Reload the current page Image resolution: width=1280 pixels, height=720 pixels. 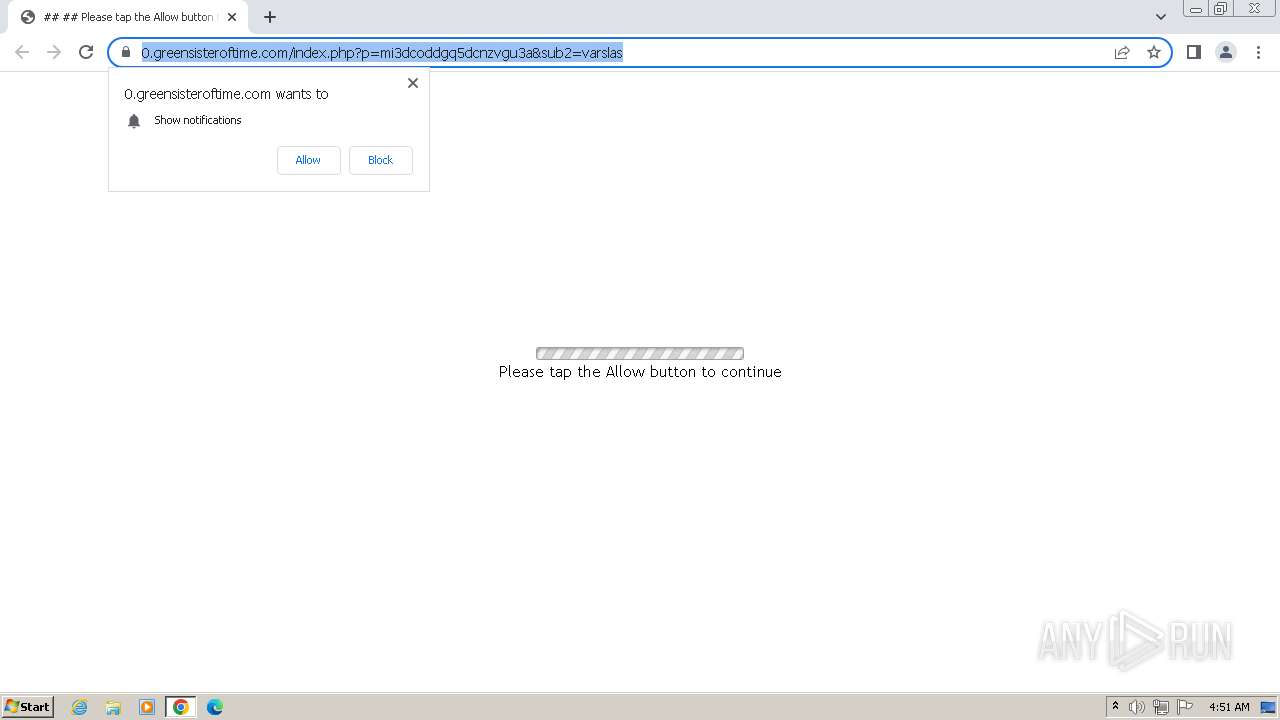point(86,52)
